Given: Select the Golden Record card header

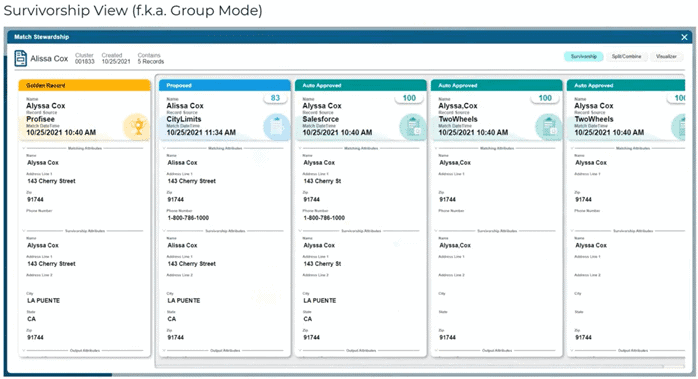Looking at the screenshot, I should pyautogui.click(x=85, y=85).
